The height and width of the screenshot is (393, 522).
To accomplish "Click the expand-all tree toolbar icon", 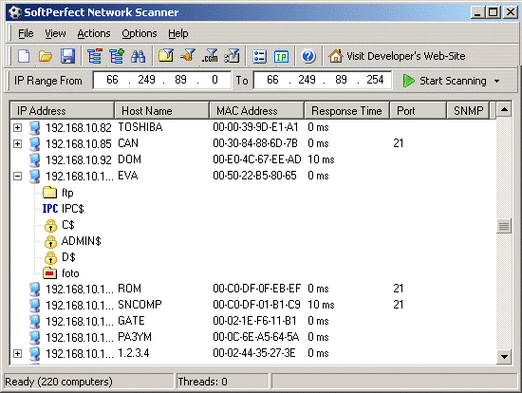I will coord(116,56).
